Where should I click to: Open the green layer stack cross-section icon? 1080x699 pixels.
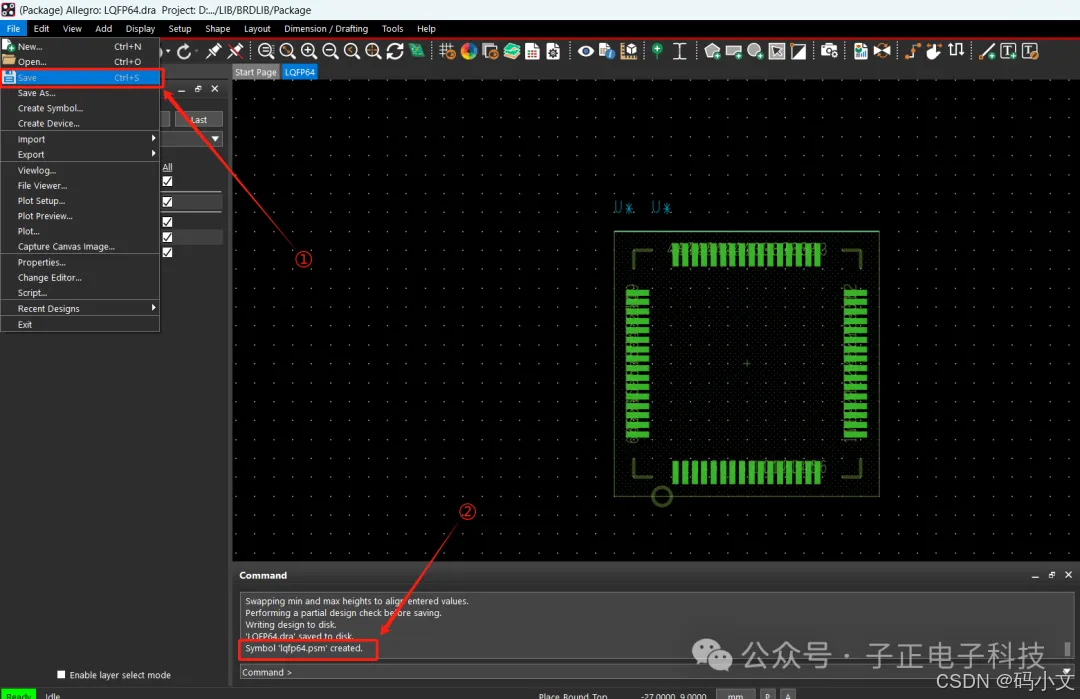point(512,52)
